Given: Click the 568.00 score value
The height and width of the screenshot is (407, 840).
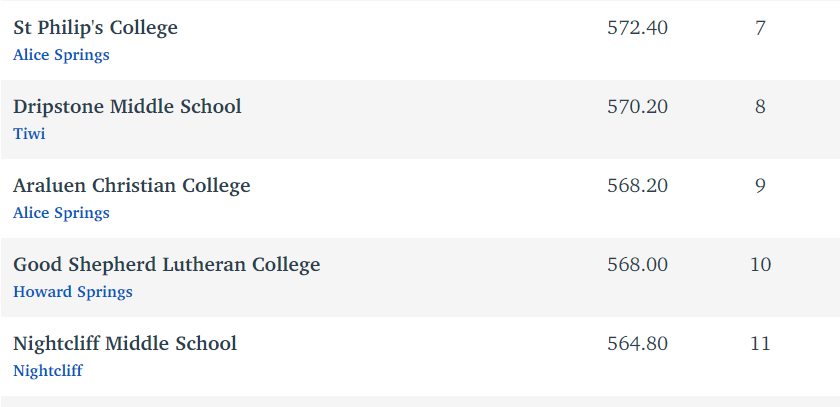Looking at the screenshot, I should (x=638, y=265).
